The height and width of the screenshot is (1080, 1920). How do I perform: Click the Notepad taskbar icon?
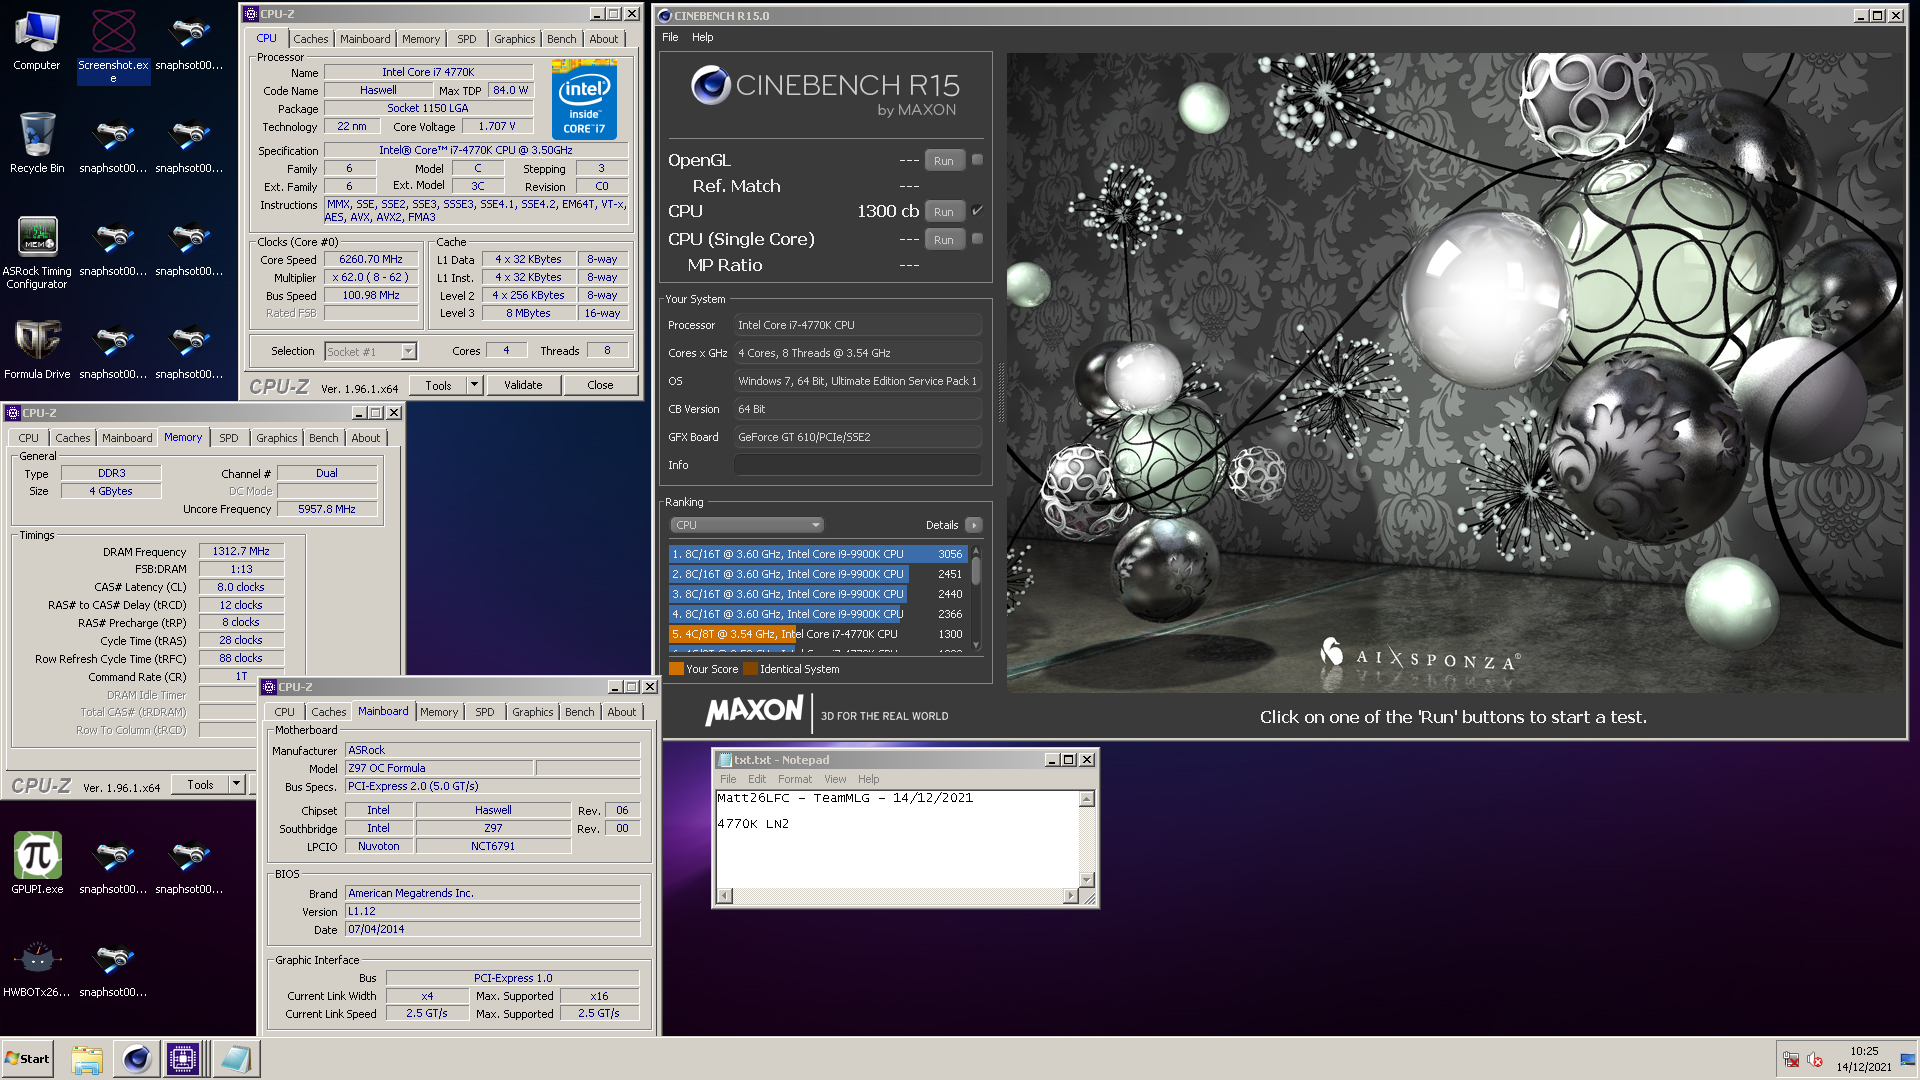236,1059
